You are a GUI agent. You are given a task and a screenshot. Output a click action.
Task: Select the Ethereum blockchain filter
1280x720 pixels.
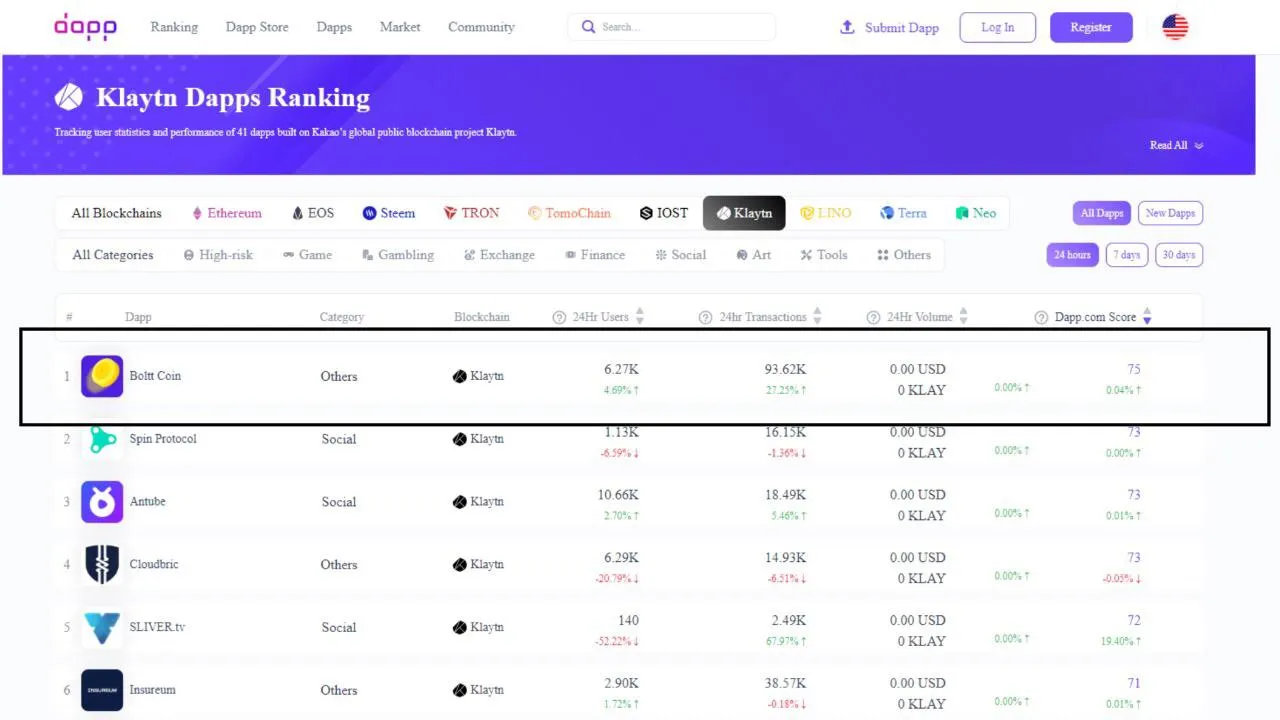[x=226, y=213]
